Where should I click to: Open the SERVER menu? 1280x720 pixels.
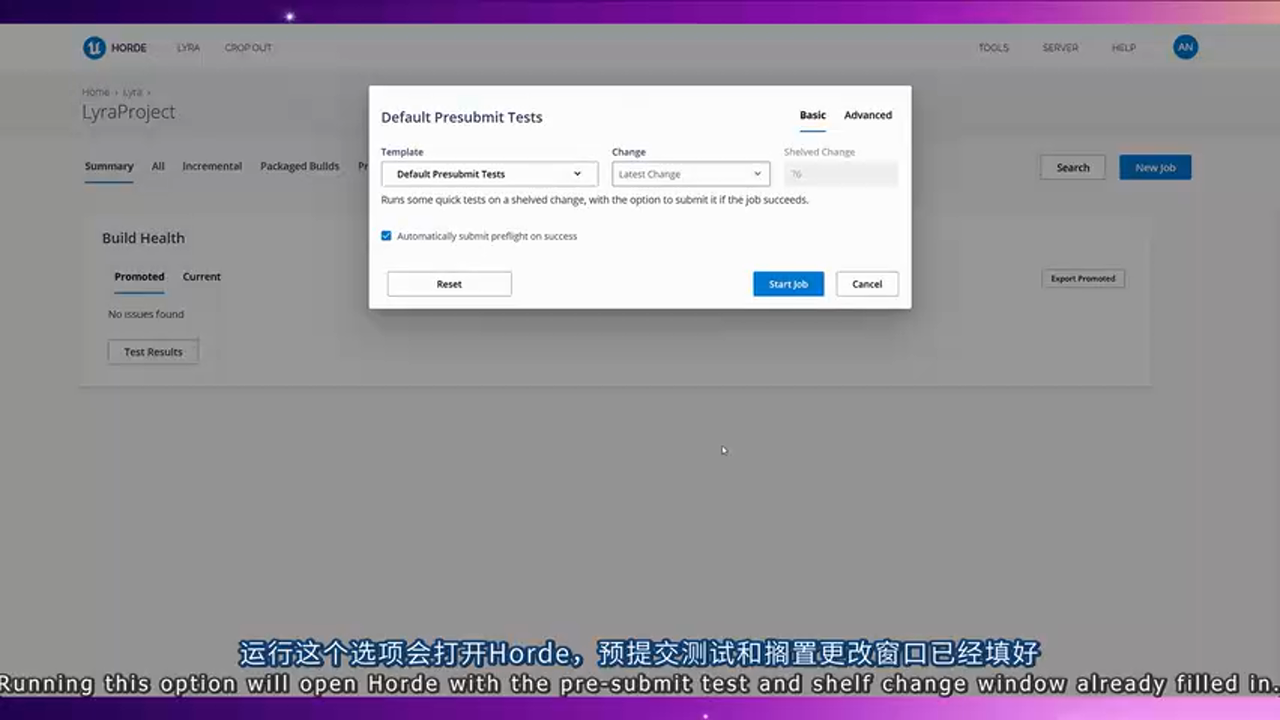(1060, 47)
